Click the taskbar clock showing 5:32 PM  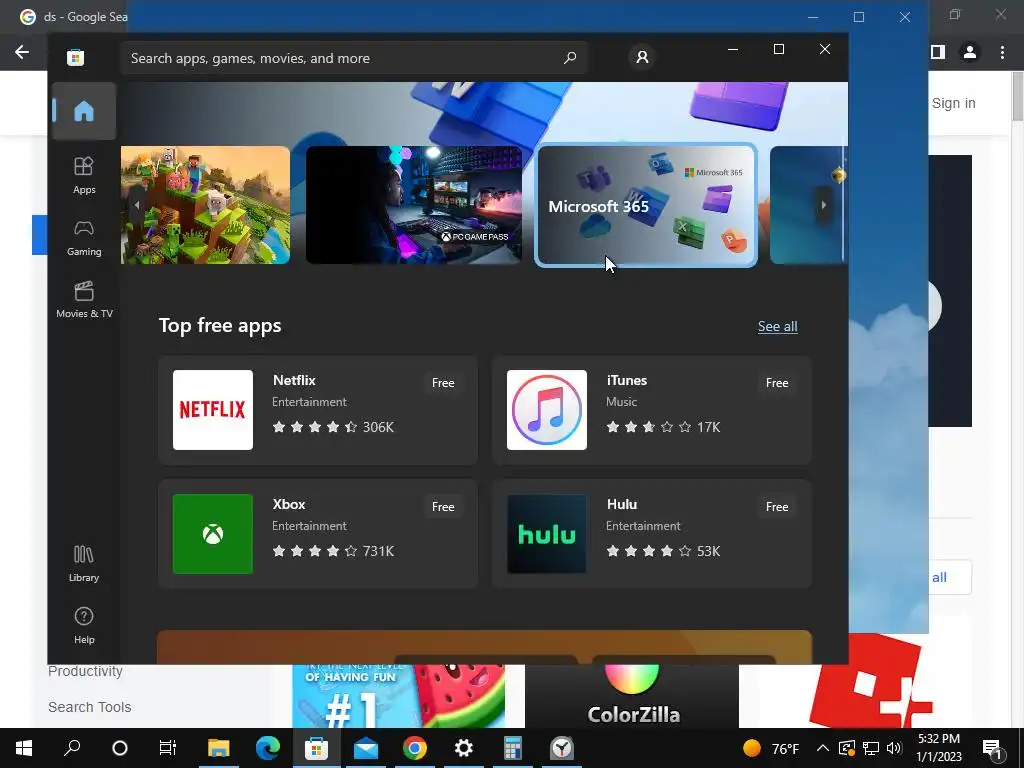939,748
